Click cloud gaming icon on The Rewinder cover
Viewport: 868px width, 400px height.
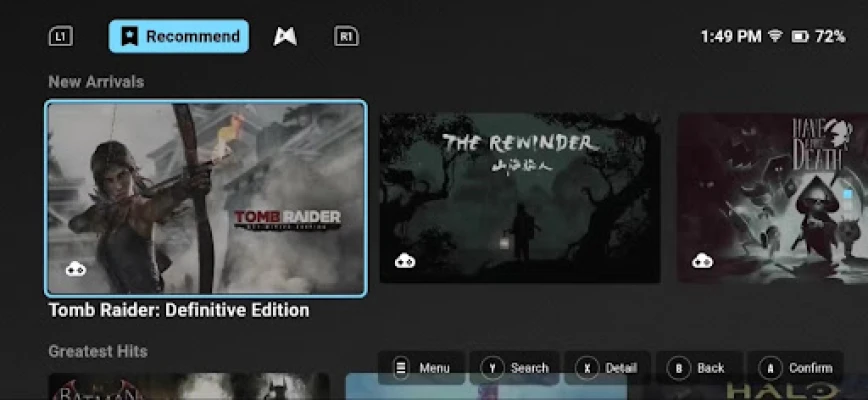pos(405,260)
